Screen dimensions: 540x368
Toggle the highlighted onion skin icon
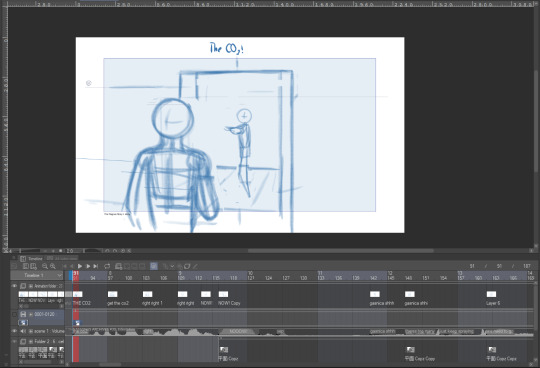tap(154, 266)
